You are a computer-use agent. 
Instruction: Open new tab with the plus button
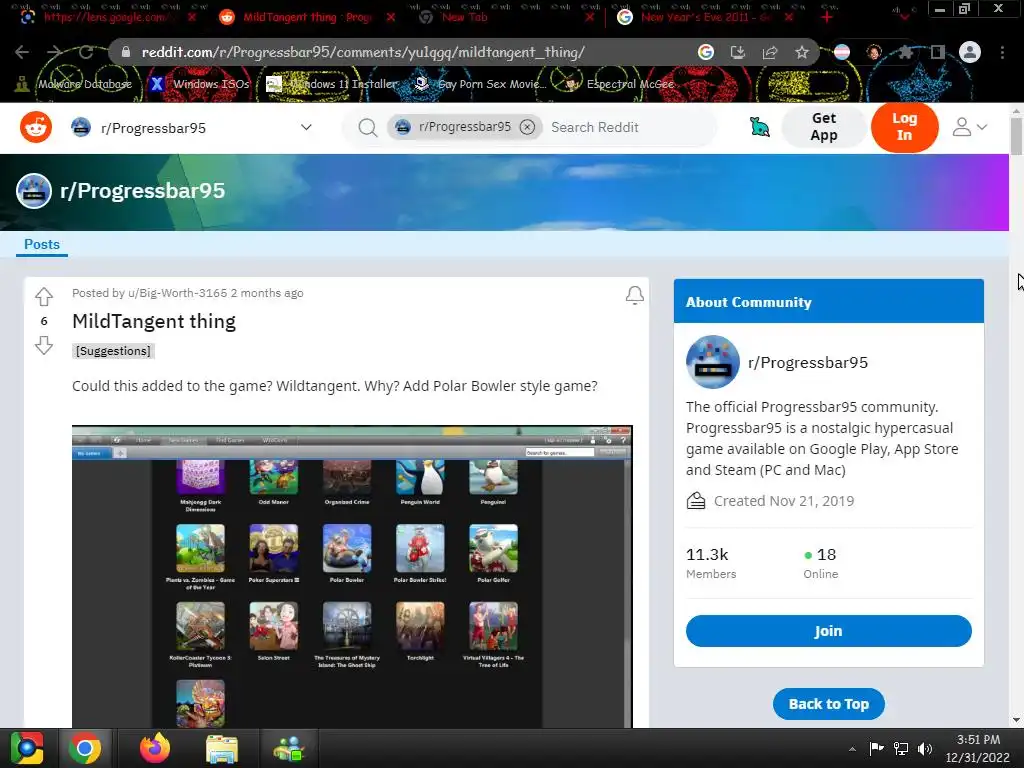[x=827, y=17]
